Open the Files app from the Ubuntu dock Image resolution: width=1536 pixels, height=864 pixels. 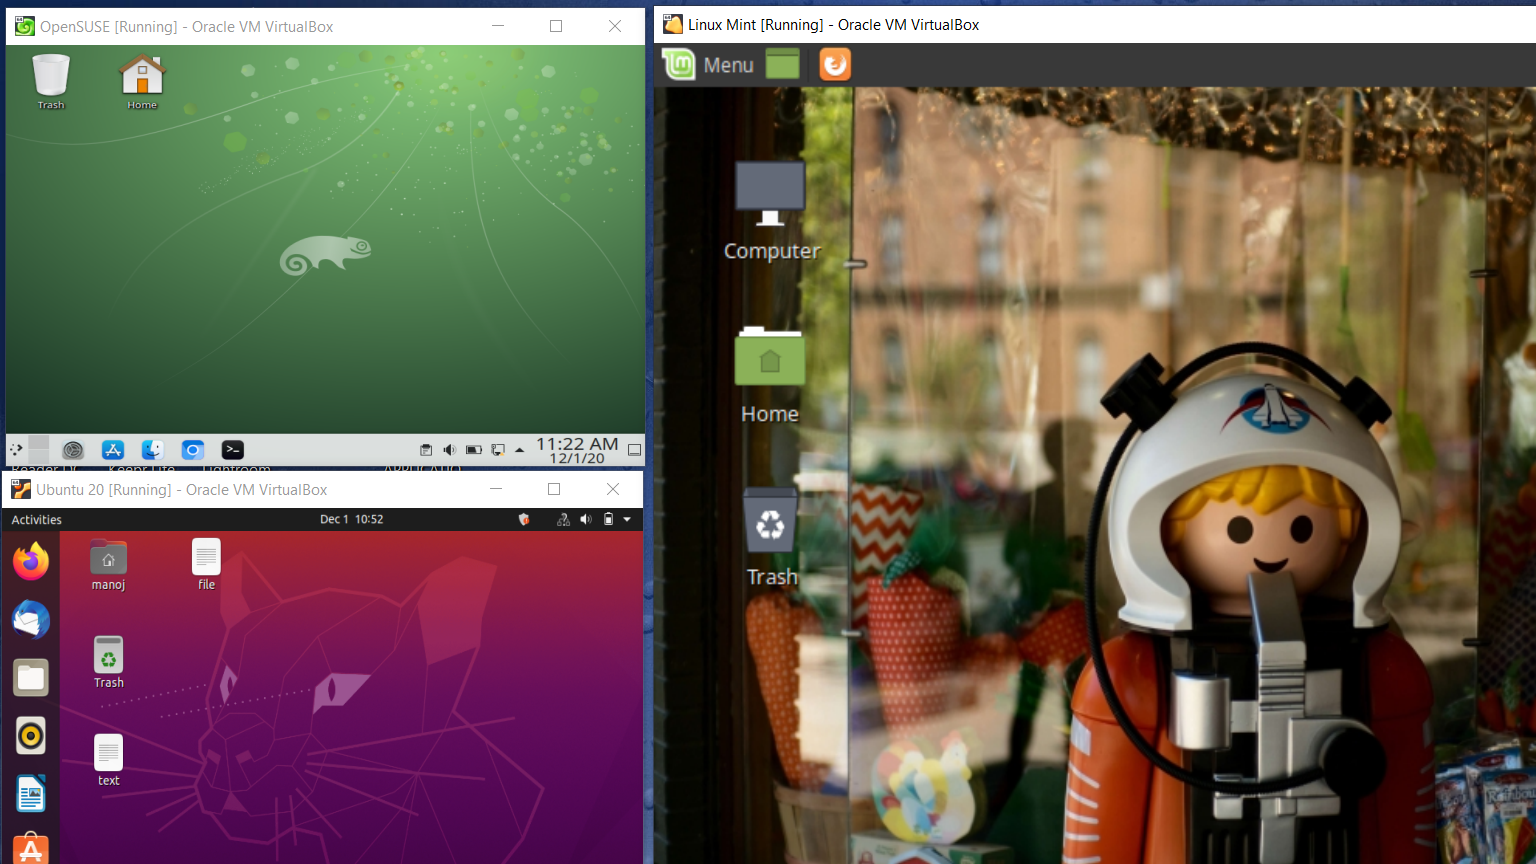click(30, 677)
